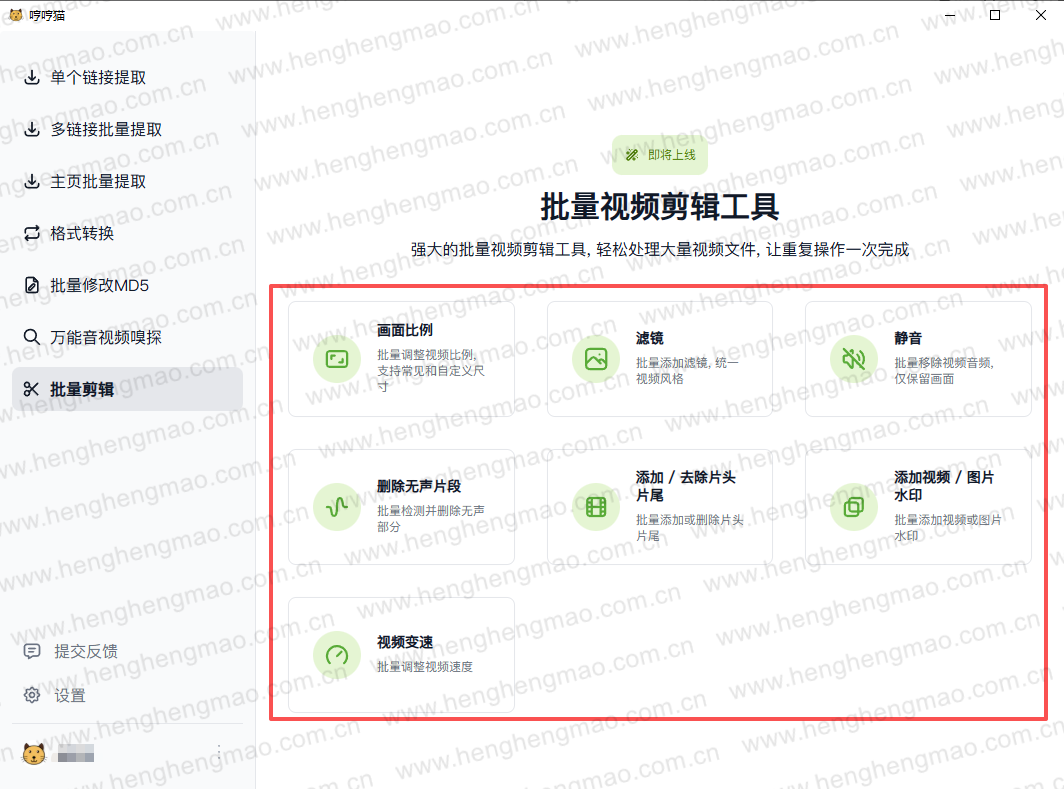Click the cat avatar at bottom left
The width and height of the screenshot is (1064, 789).
(x=34, y=753)
